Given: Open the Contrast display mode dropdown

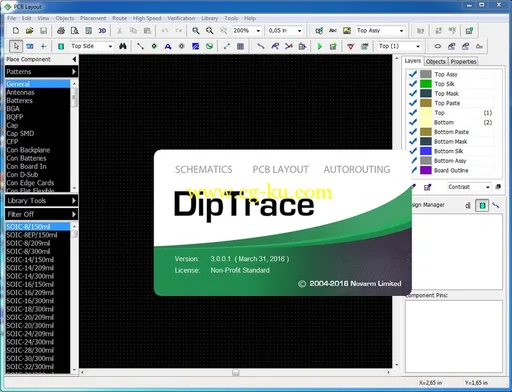Looking at the screenshot, I should (x=487, y=187).
